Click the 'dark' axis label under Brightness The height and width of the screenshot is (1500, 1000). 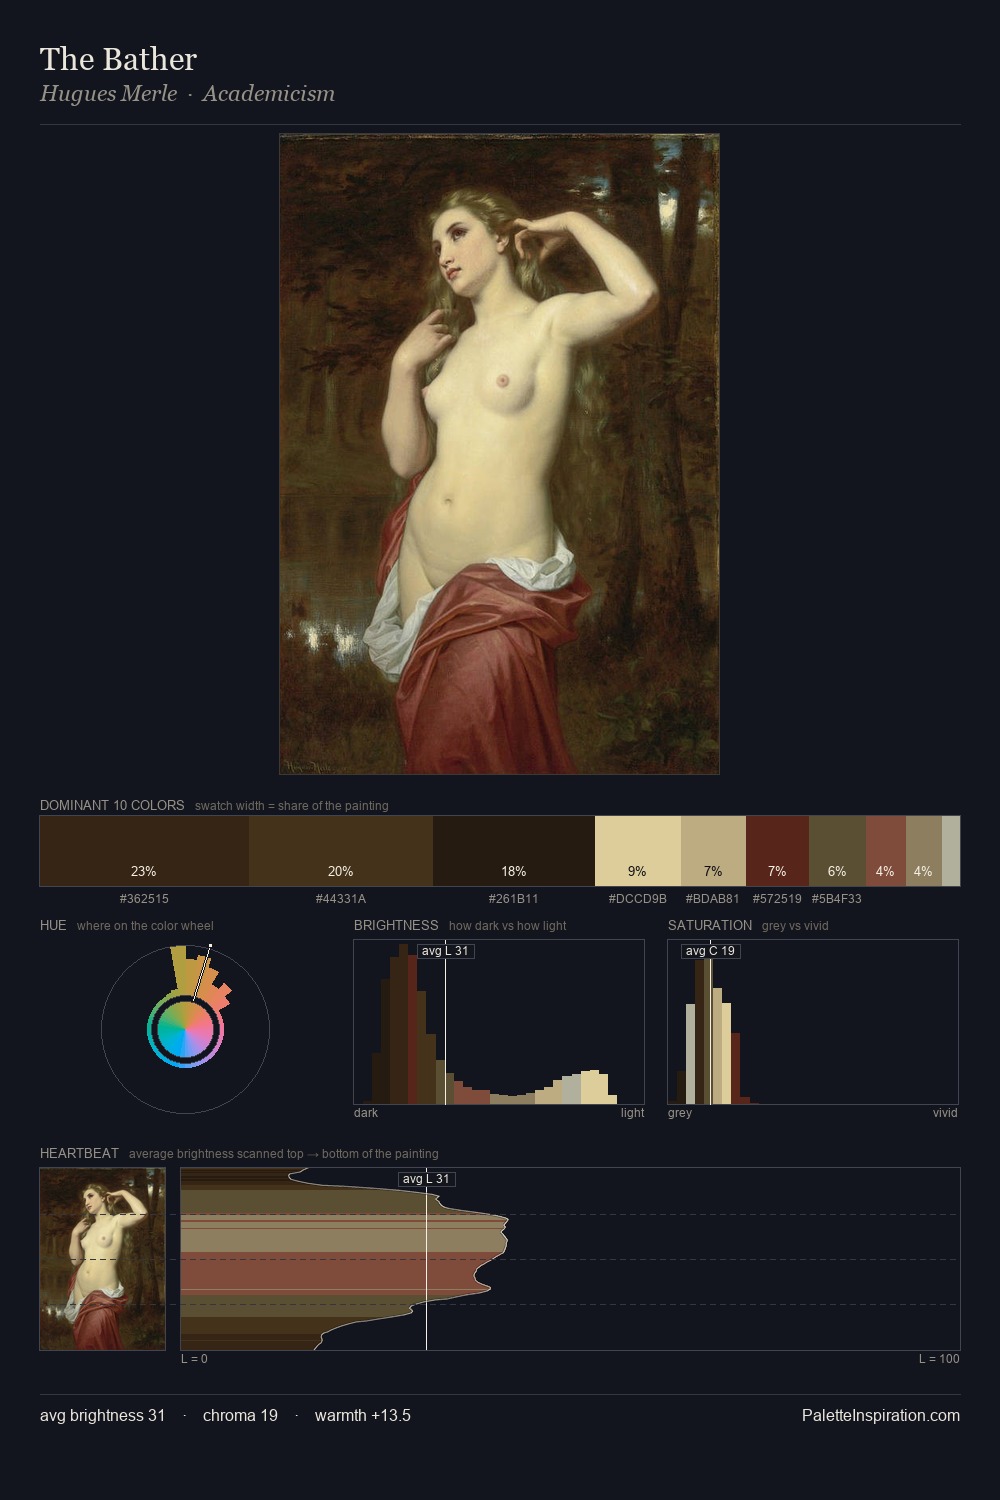click(x=366, y=1113)
